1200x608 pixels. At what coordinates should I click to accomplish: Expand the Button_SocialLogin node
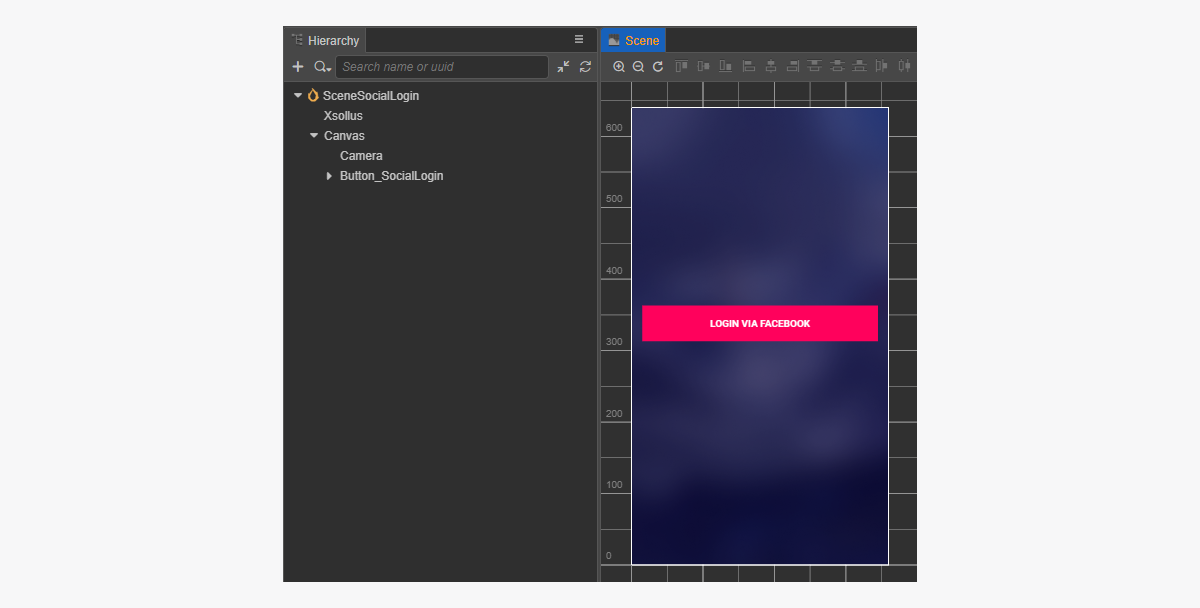(x=330, y=176)
